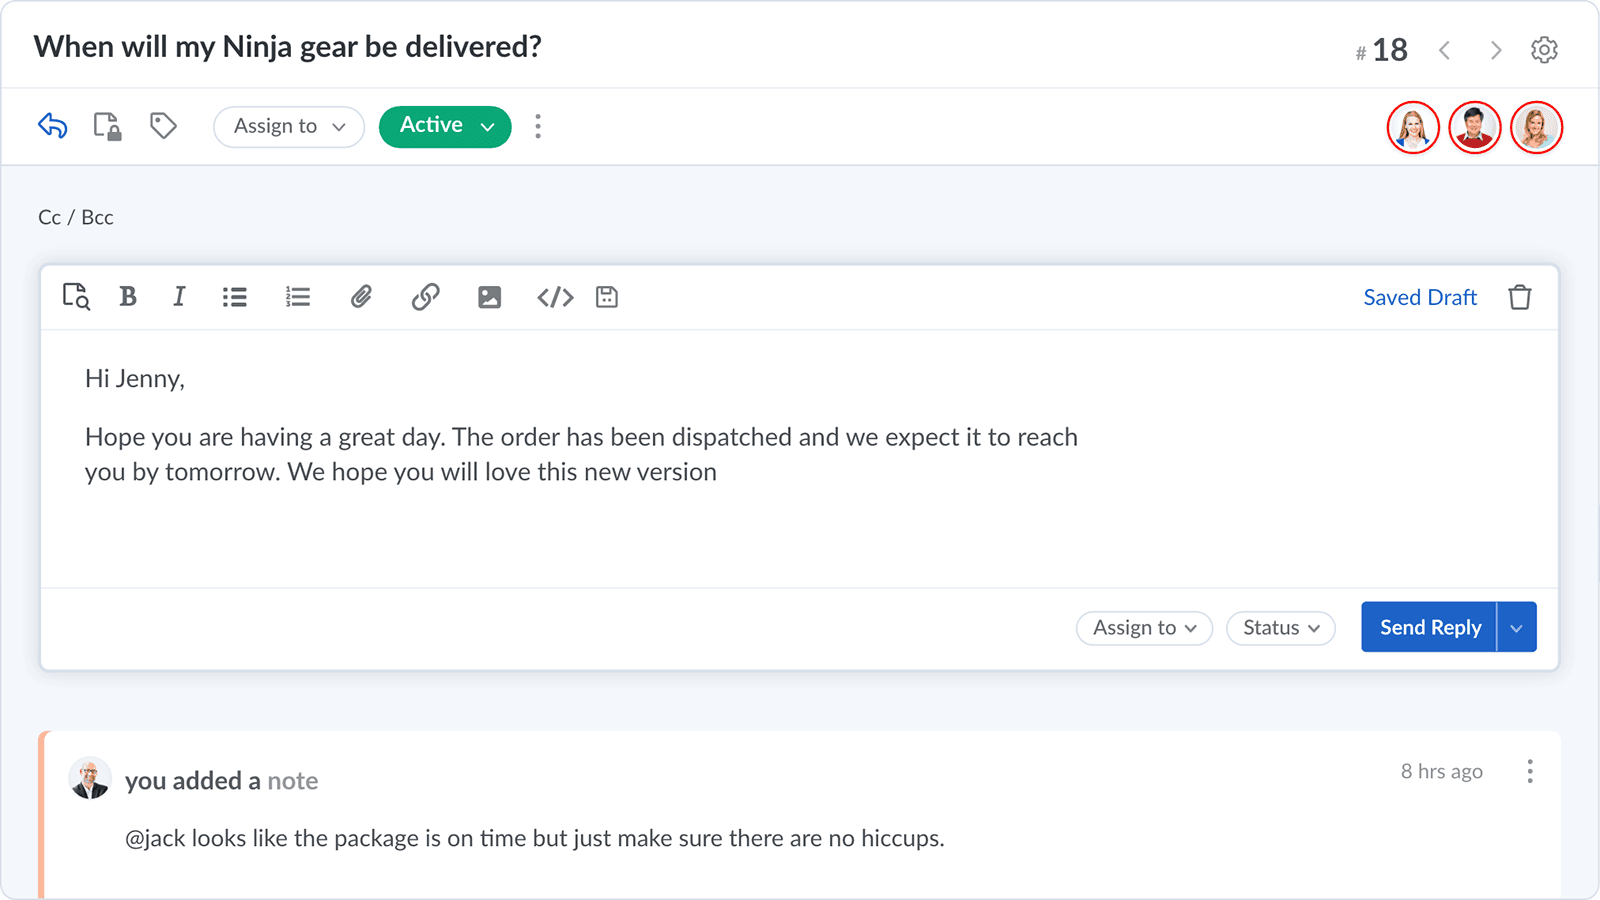
Task: Expand the Active status dropdown
Action: click(x=444, y=126)
